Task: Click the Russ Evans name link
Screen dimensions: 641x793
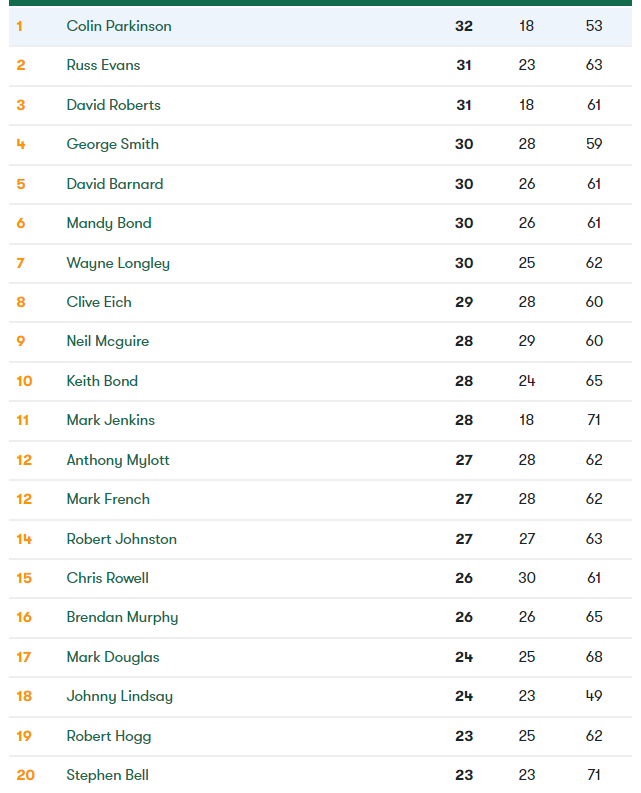Action: [x=103, y=65]
